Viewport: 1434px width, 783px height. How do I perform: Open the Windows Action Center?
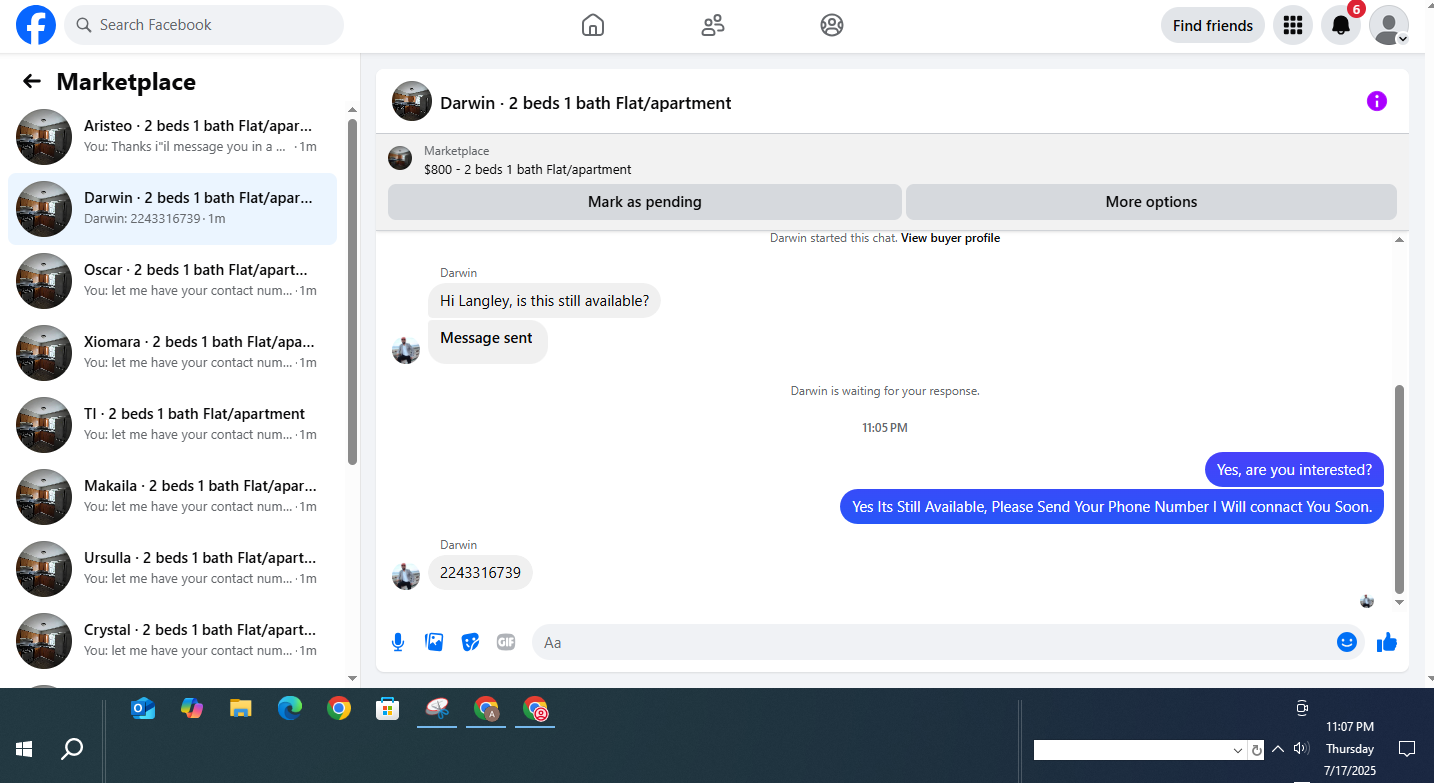coord(1407,749)
